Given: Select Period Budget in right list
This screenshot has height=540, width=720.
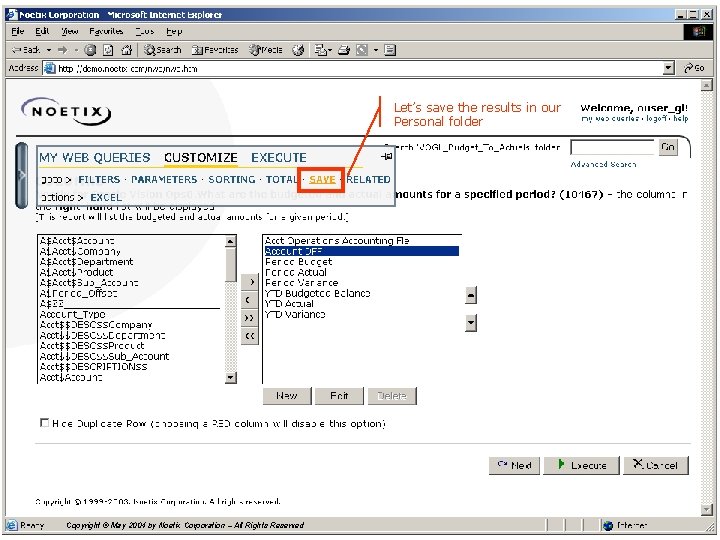Looking at the screenshot, I should [x=298, y=262].
